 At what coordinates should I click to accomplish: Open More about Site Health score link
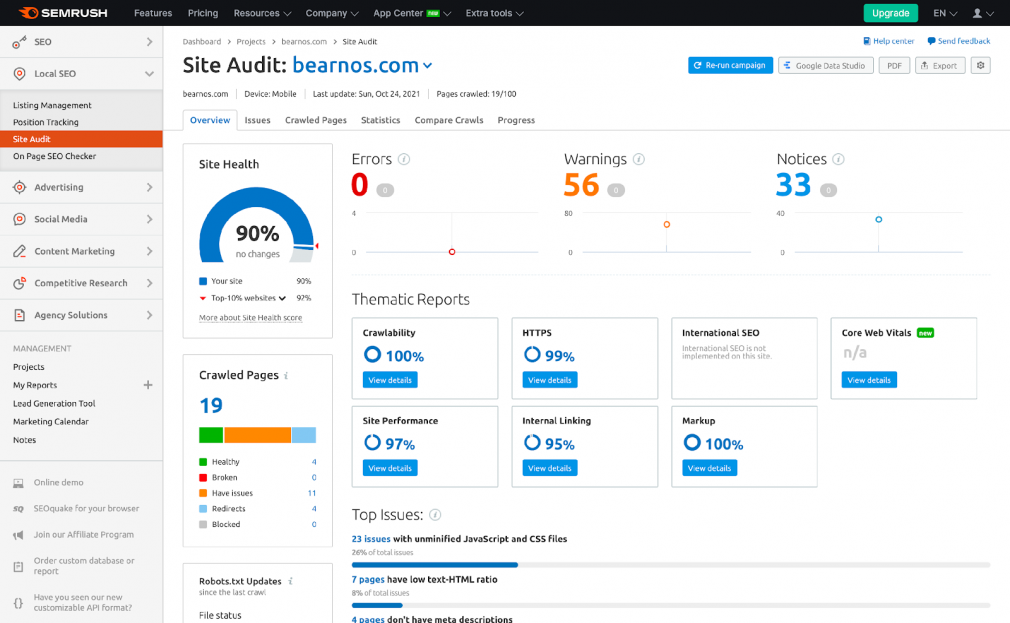[251, 318]
